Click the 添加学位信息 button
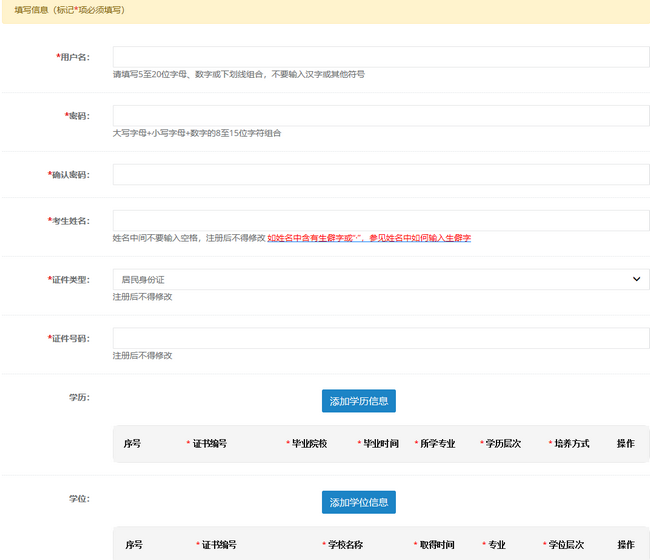 [358, 502]
